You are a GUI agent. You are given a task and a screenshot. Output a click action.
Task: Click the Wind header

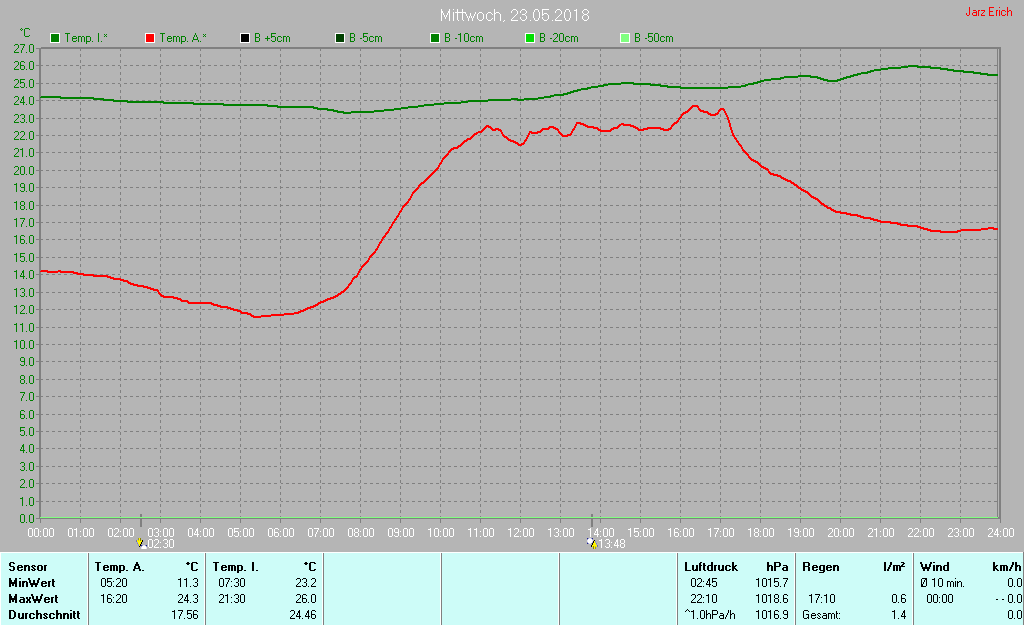935,567
